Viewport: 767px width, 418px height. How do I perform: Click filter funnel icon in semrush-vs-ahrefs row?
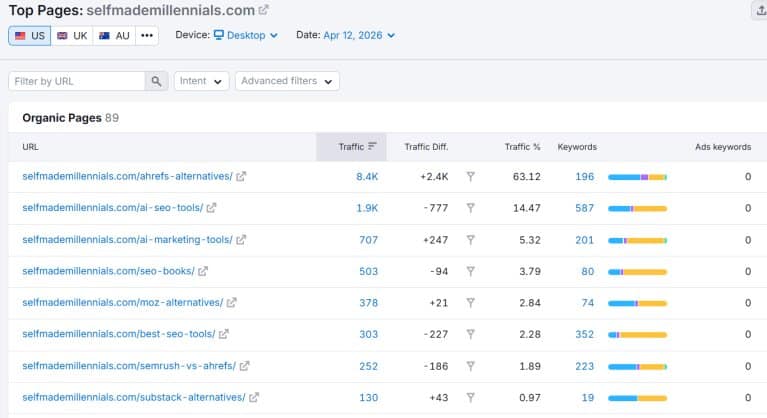point(471,366)
